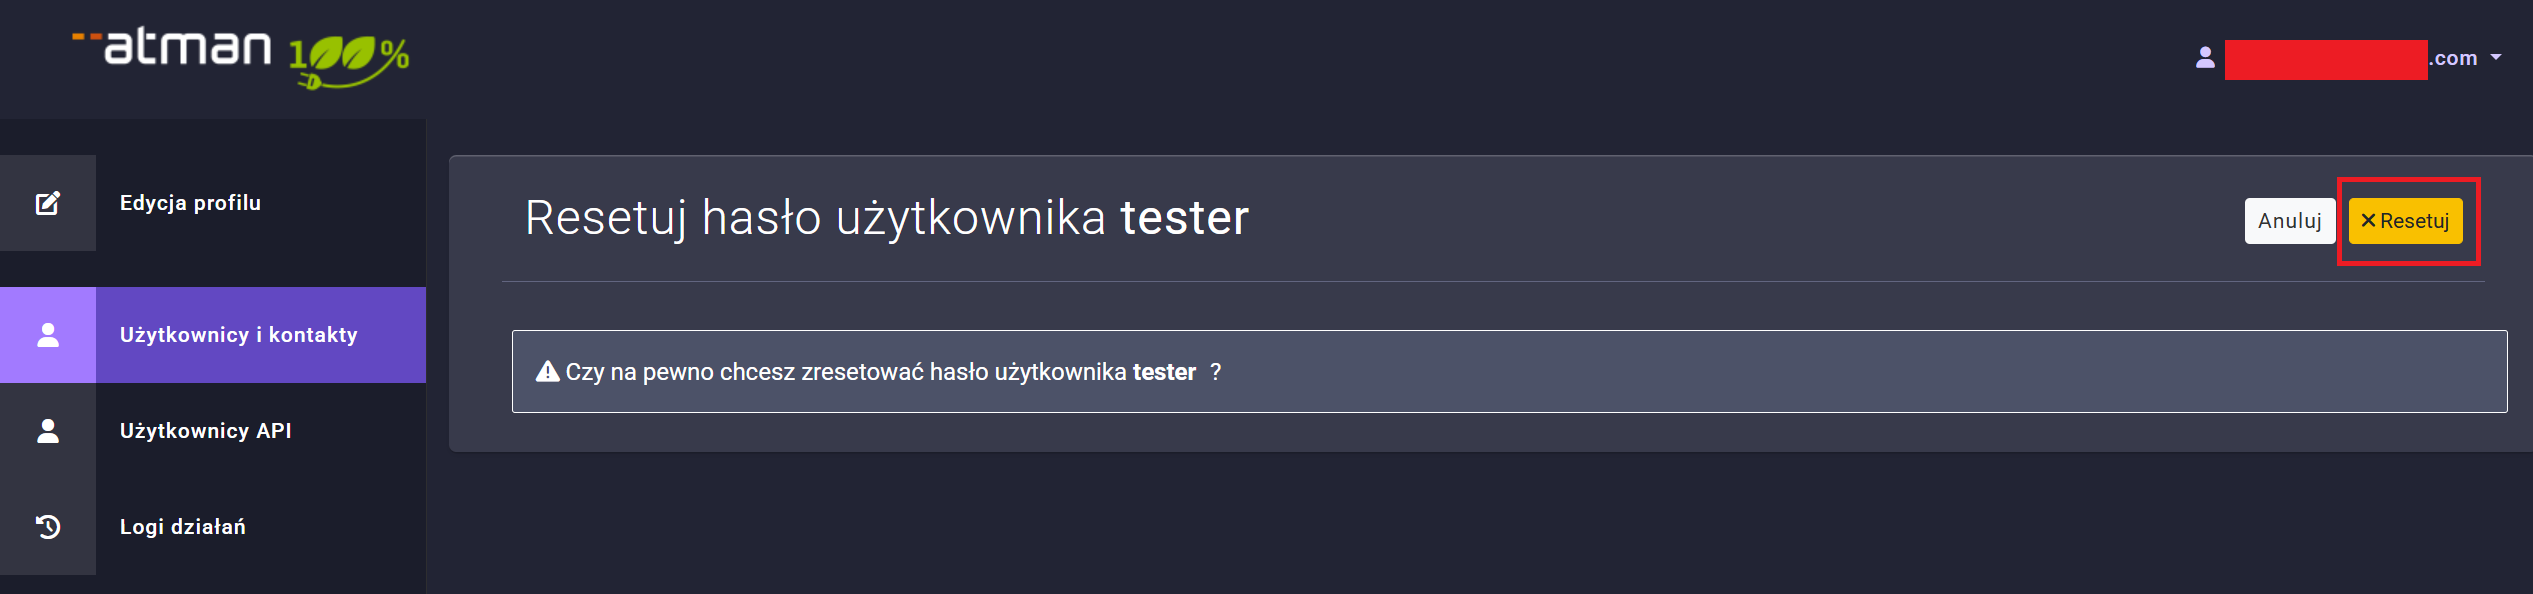Click the Użytkownicy i kontakty person icon
Viewport: 2533px width, 594px height.
coord(48,335)
